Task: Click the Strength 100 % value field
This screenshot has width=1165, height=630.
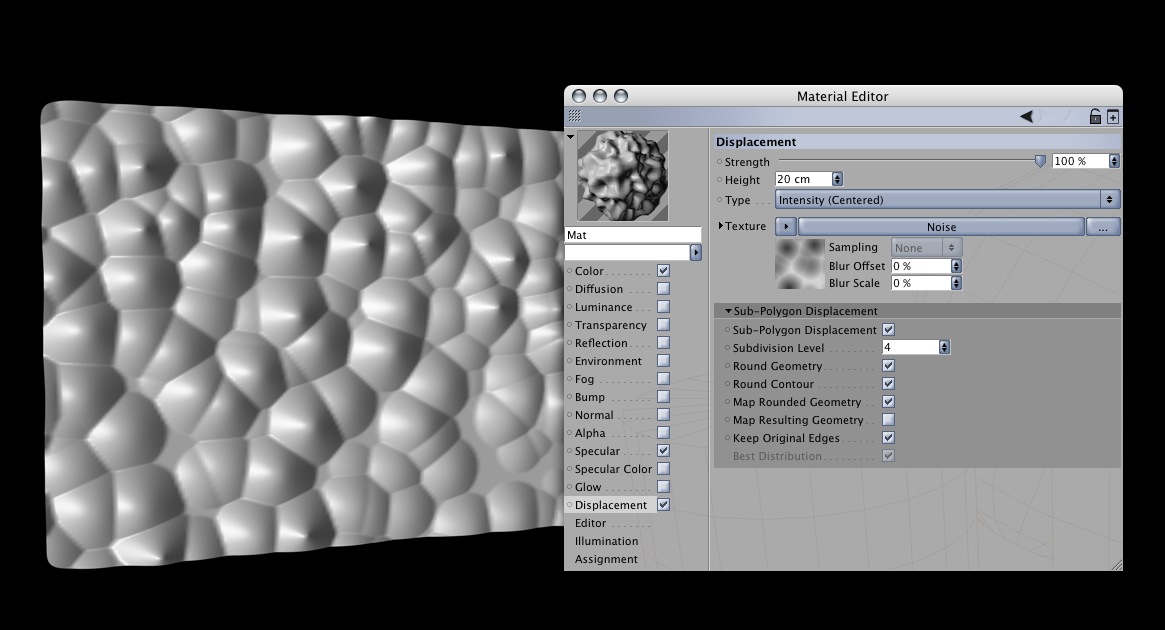Action: tap(1080, 161)
